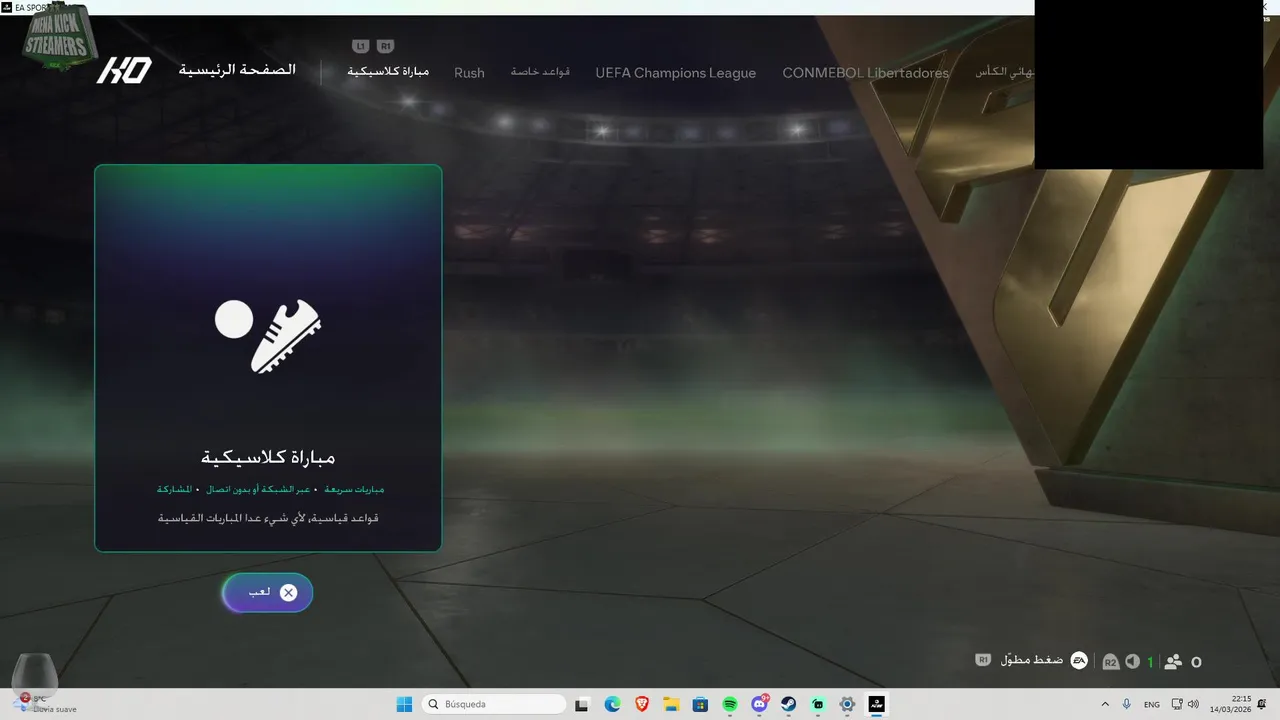
Task: Open Settings gear from taskbar
Action: (847, 704)
